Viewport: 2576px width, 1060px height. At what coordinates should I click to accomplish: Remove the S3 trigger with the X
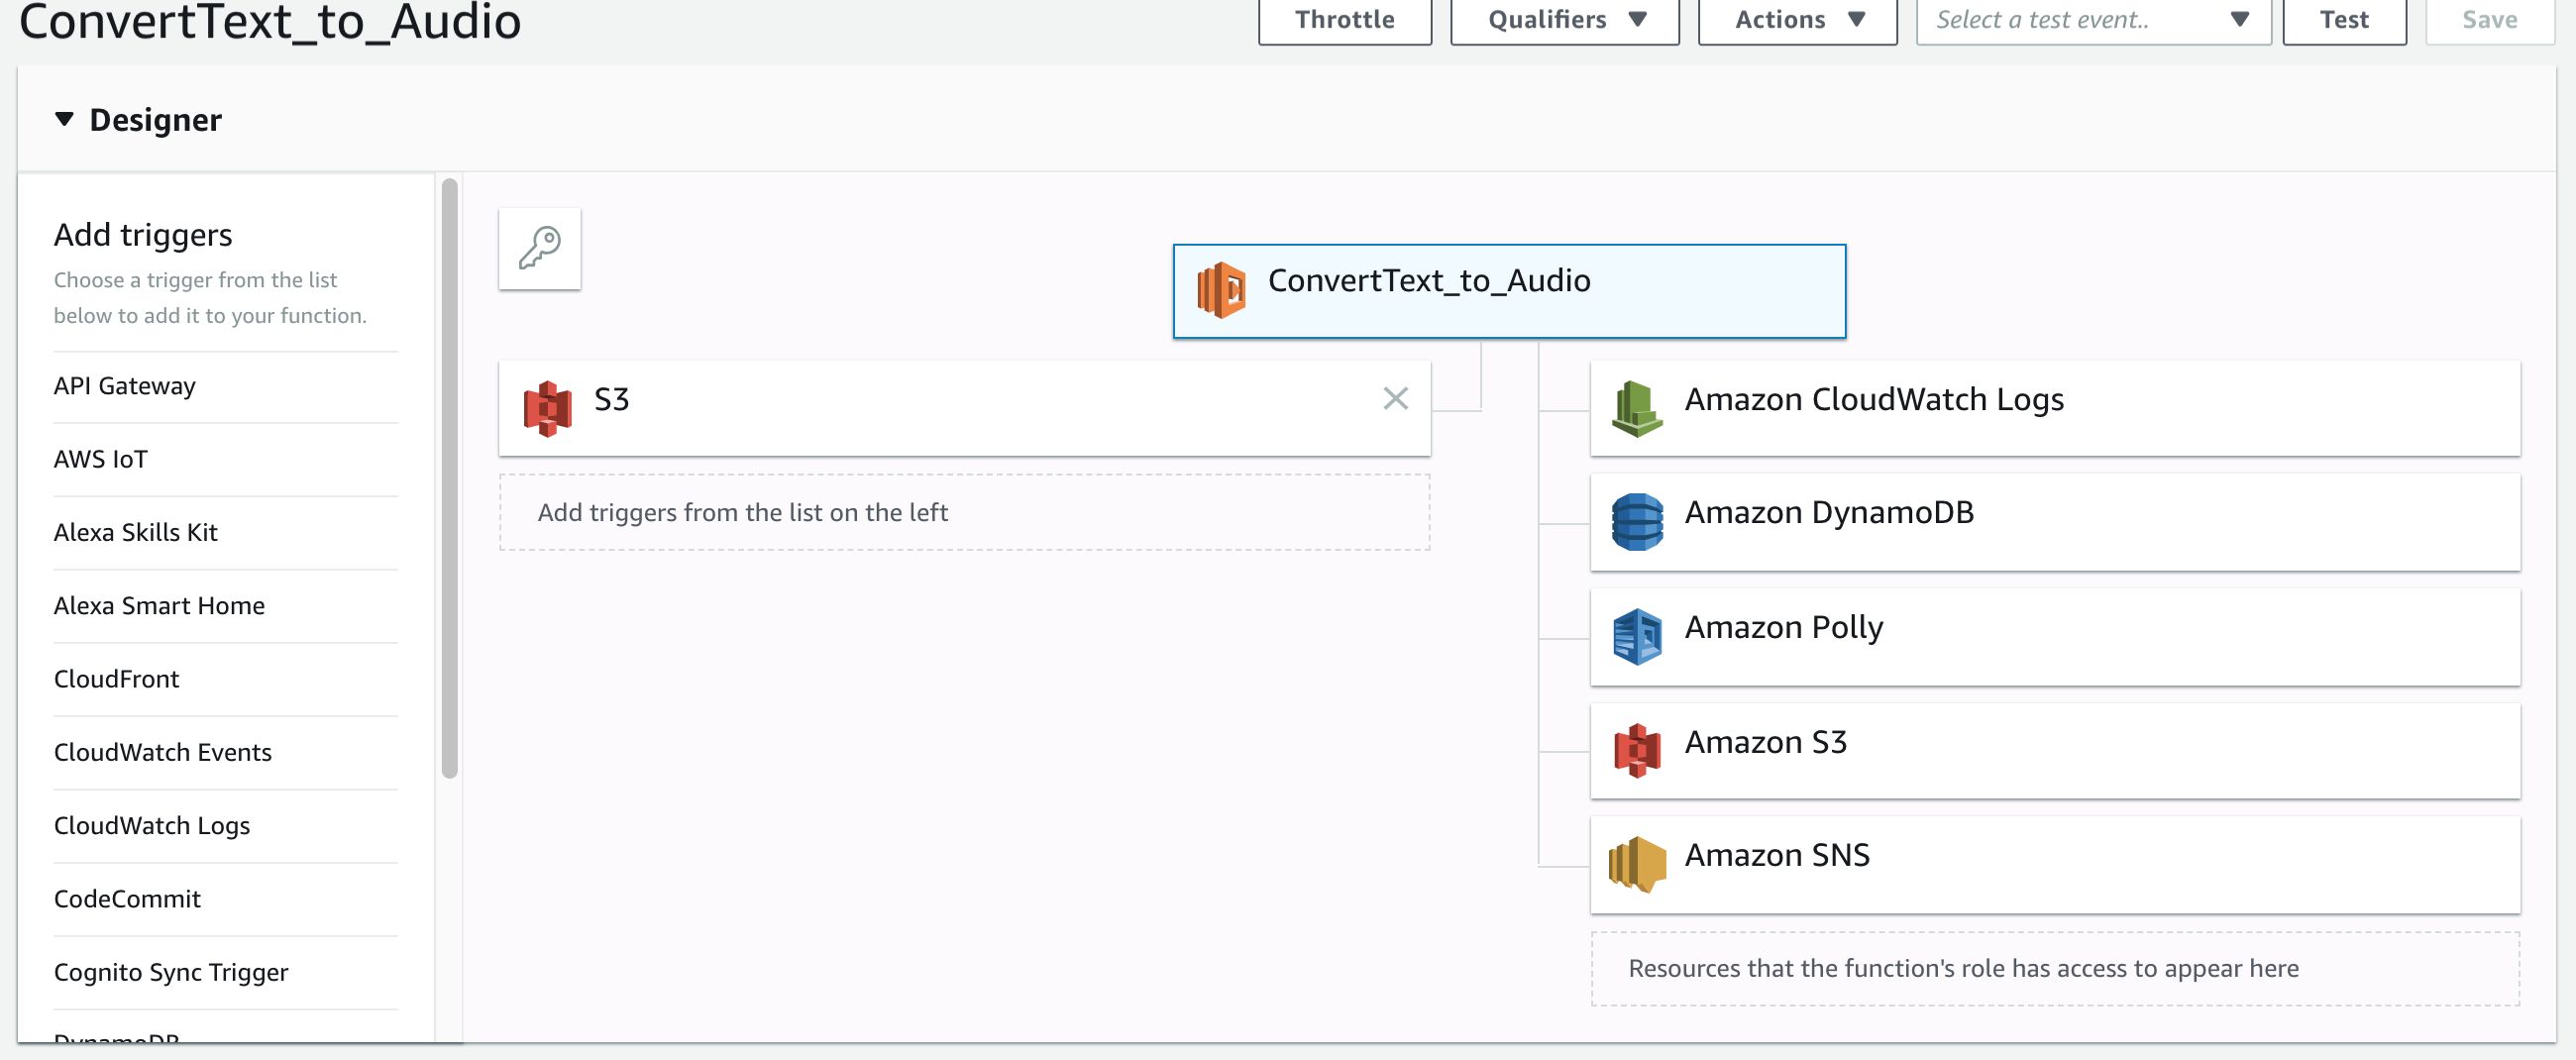point(1395,398)
